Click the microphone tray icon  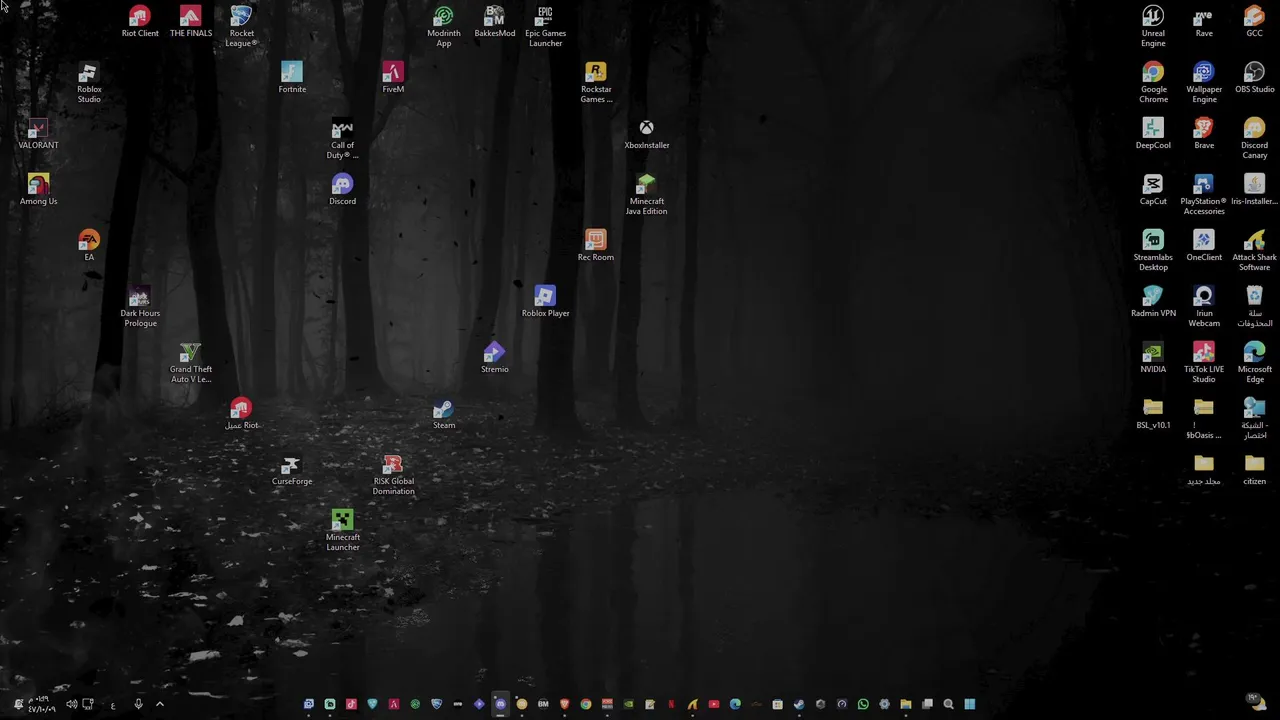click(138, 704)
